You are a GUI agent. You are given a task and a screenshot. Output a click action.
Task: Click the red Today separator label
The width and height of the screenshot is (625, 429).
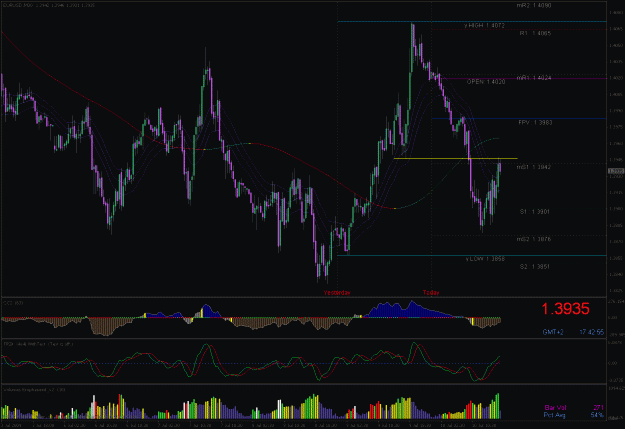431,293
